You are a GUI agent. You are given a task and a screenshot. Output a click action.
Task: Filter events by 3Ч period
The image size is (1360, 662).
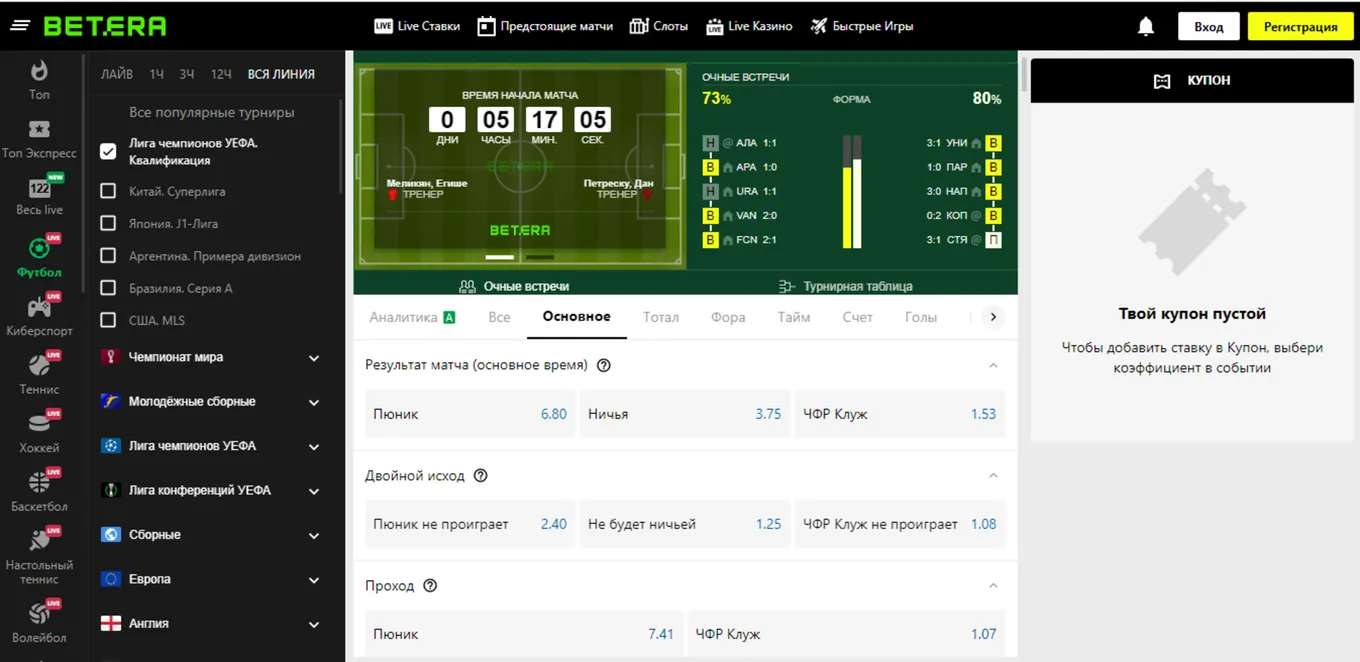[187, 74]
